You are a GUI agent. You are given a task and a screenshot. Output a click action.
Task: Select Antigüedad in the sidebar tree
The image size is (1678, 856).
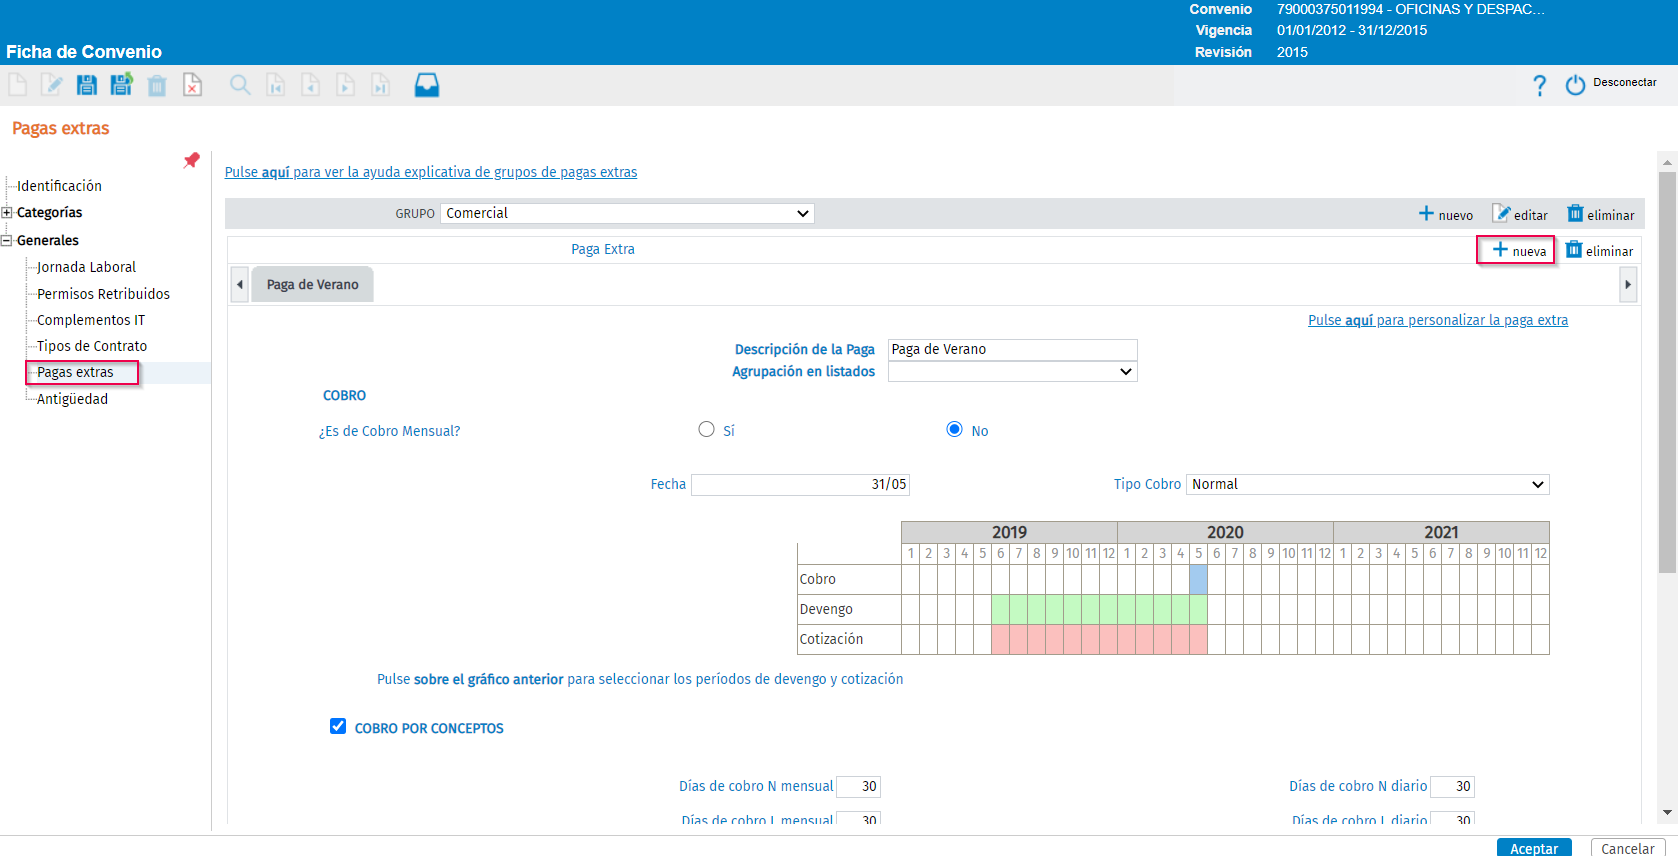pyautogui.click(x=72, y=399)
